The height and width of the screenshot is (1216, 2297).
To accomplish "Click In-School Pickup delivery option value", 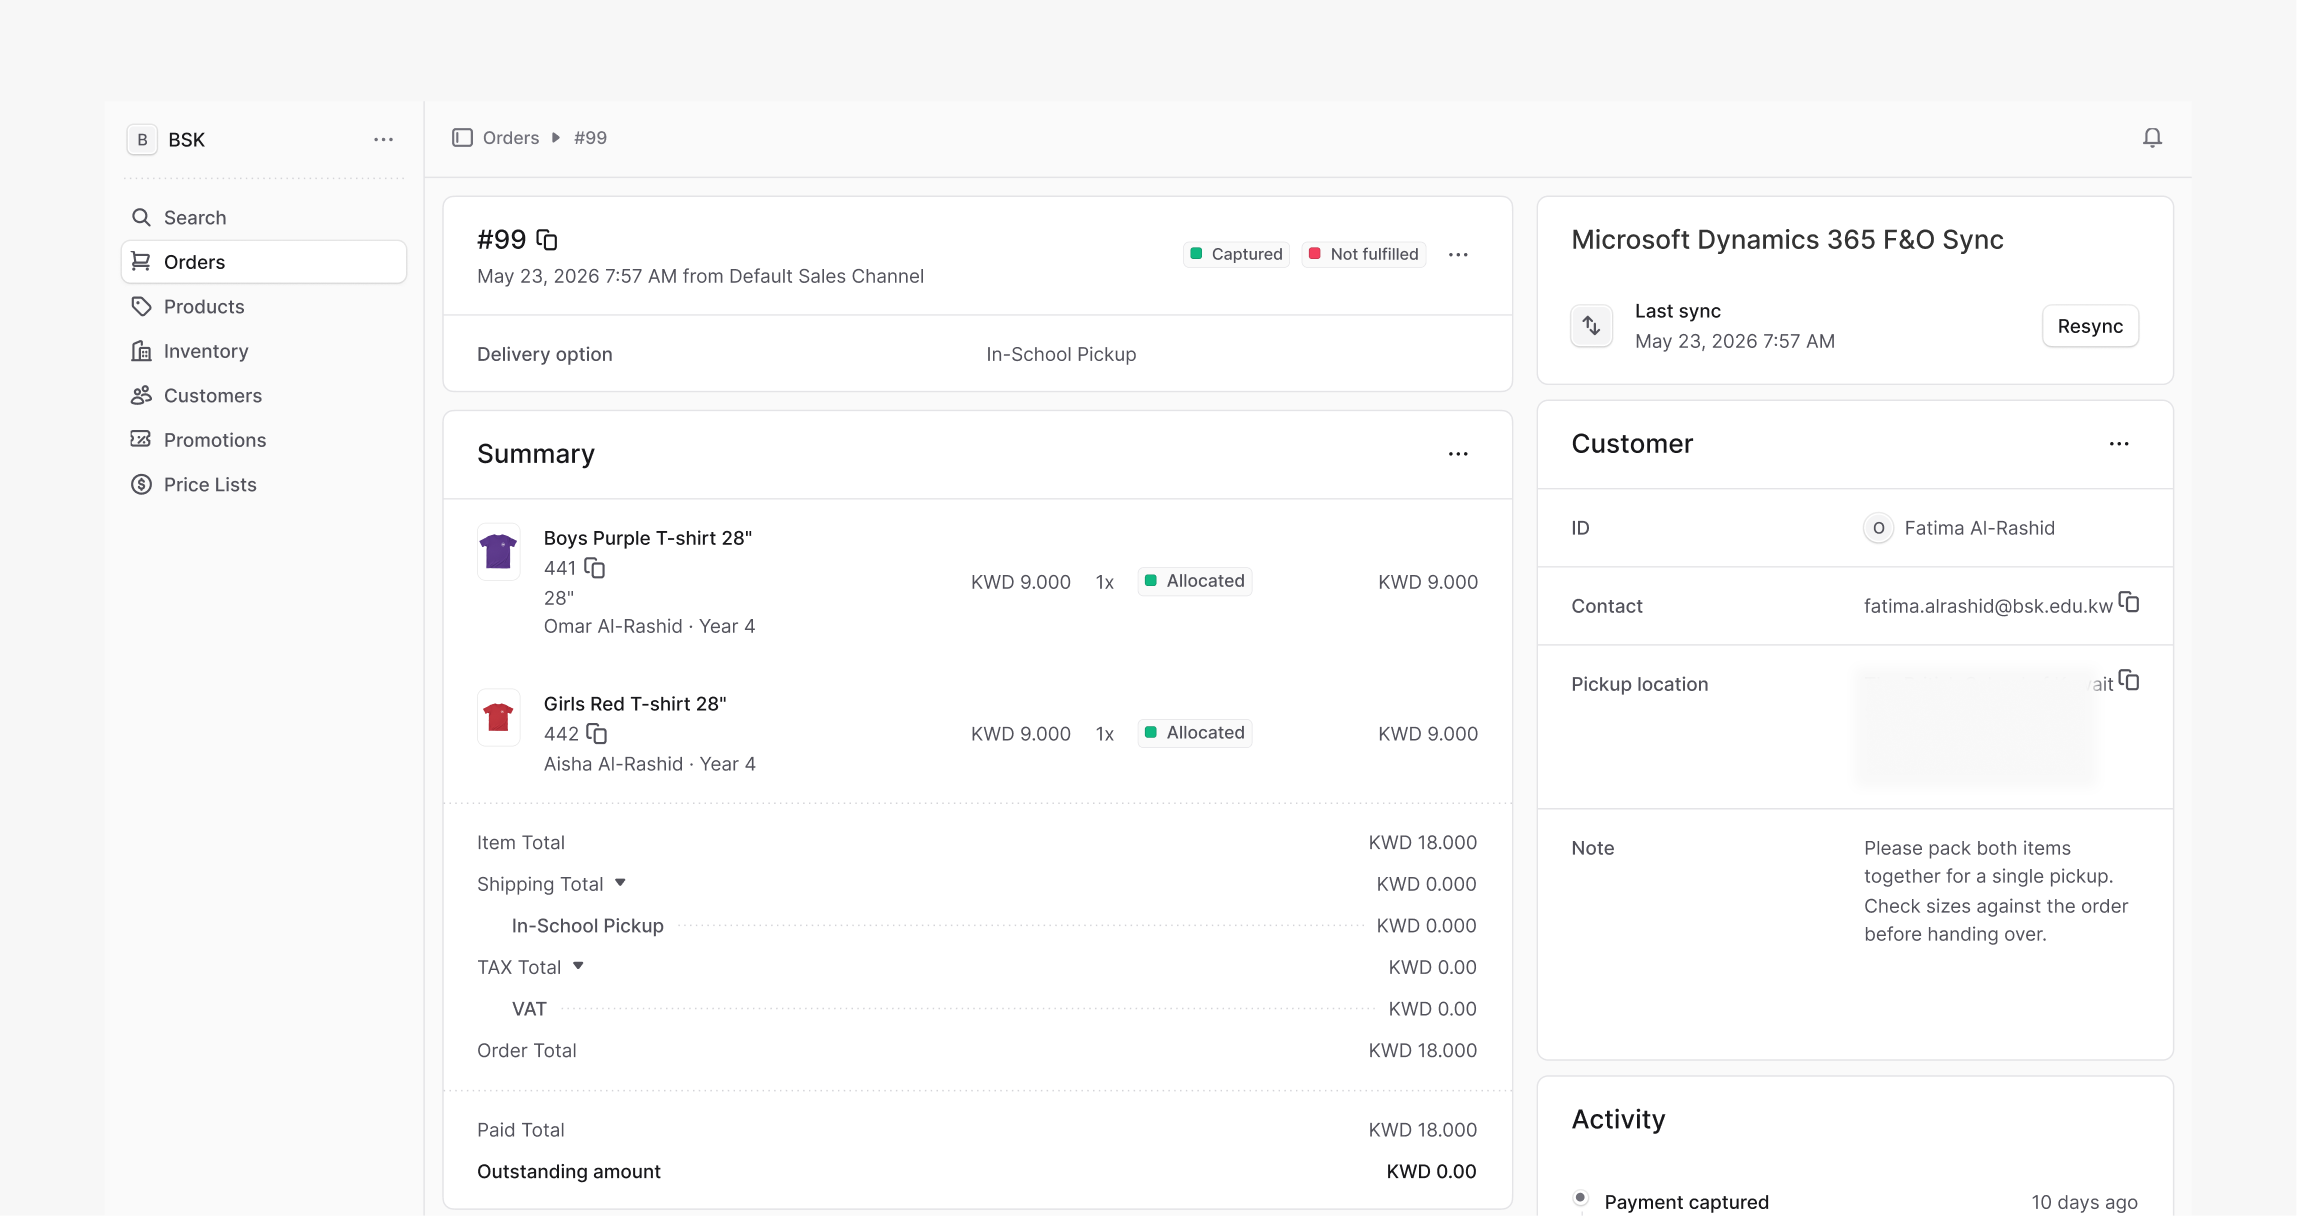I will (x=1061, y=354).
